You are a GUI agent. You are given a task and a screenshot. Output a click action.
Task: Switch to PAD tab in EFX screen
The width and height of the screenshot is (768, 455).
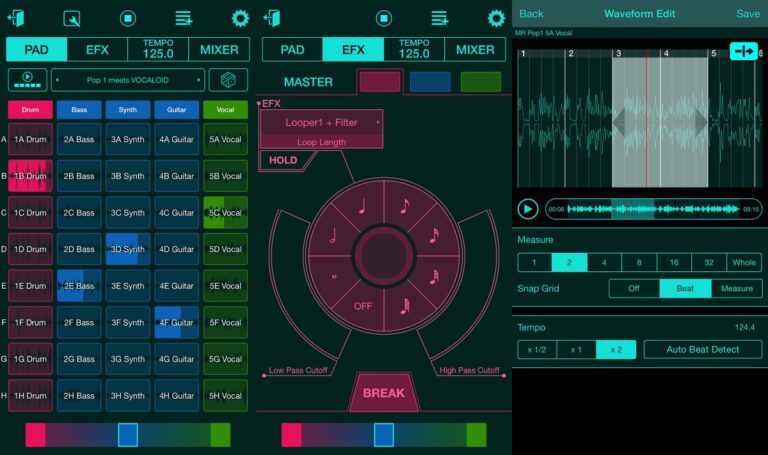[x=292, y=50]
